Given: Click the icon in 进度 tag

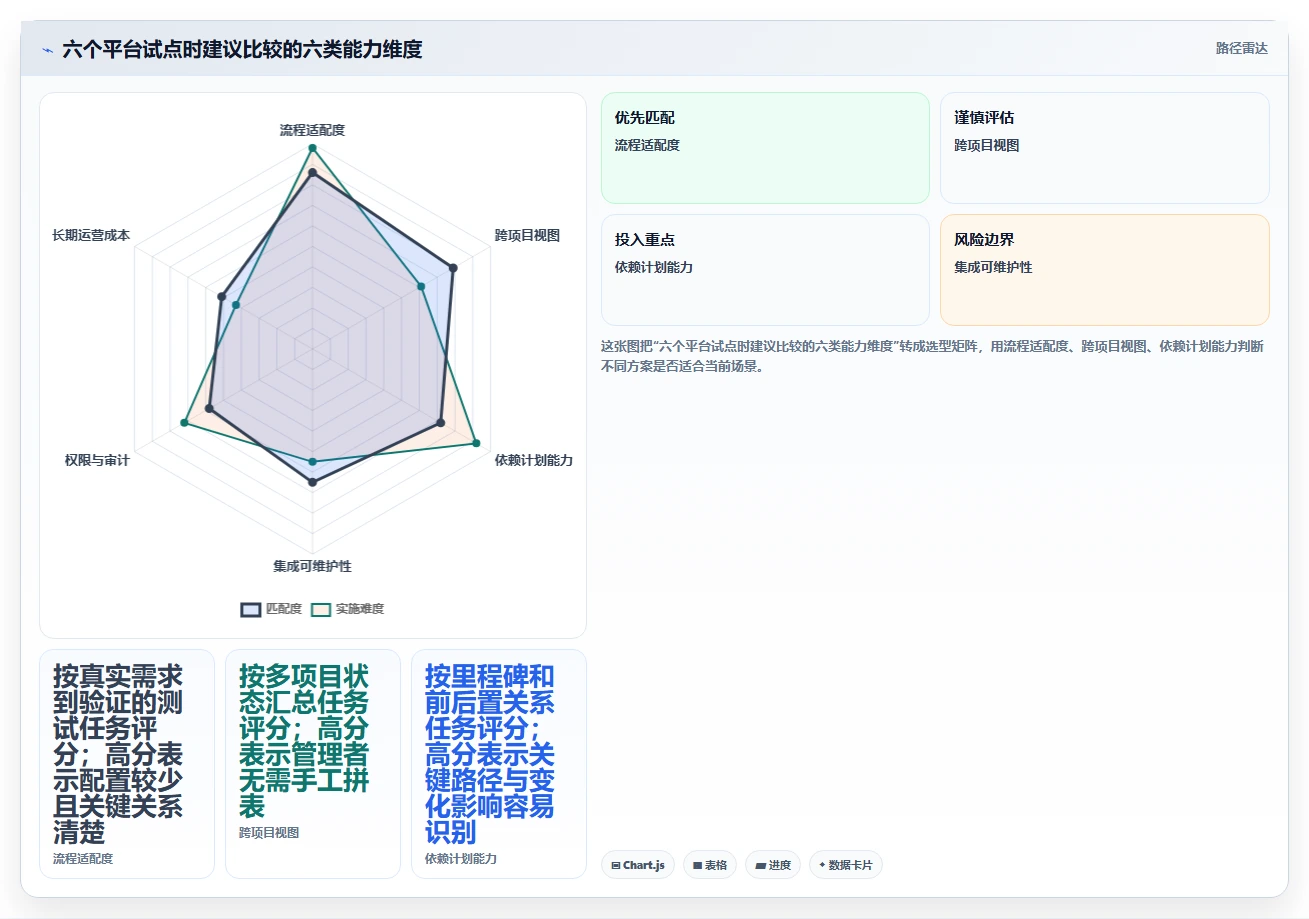Looking at the screenshot, I should click(760, 865).
